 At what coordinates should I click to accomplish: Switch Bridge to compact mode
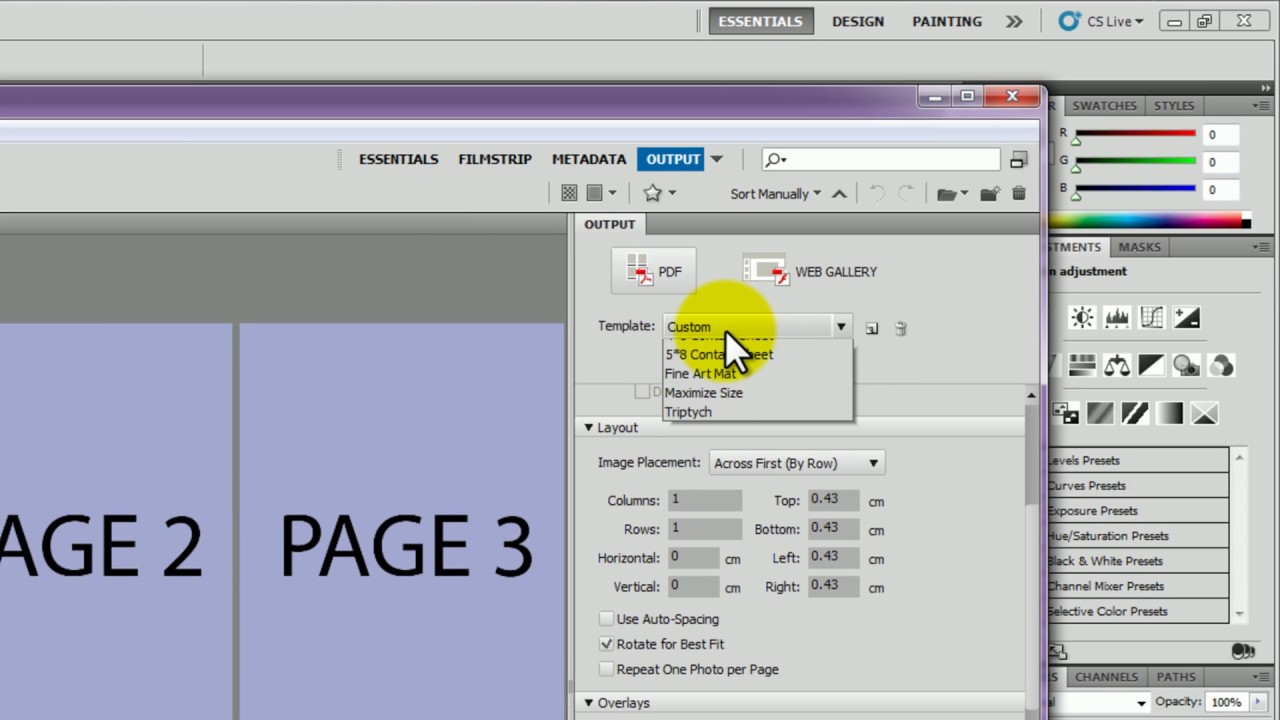pyautogui.click(x=1019, y=159)
